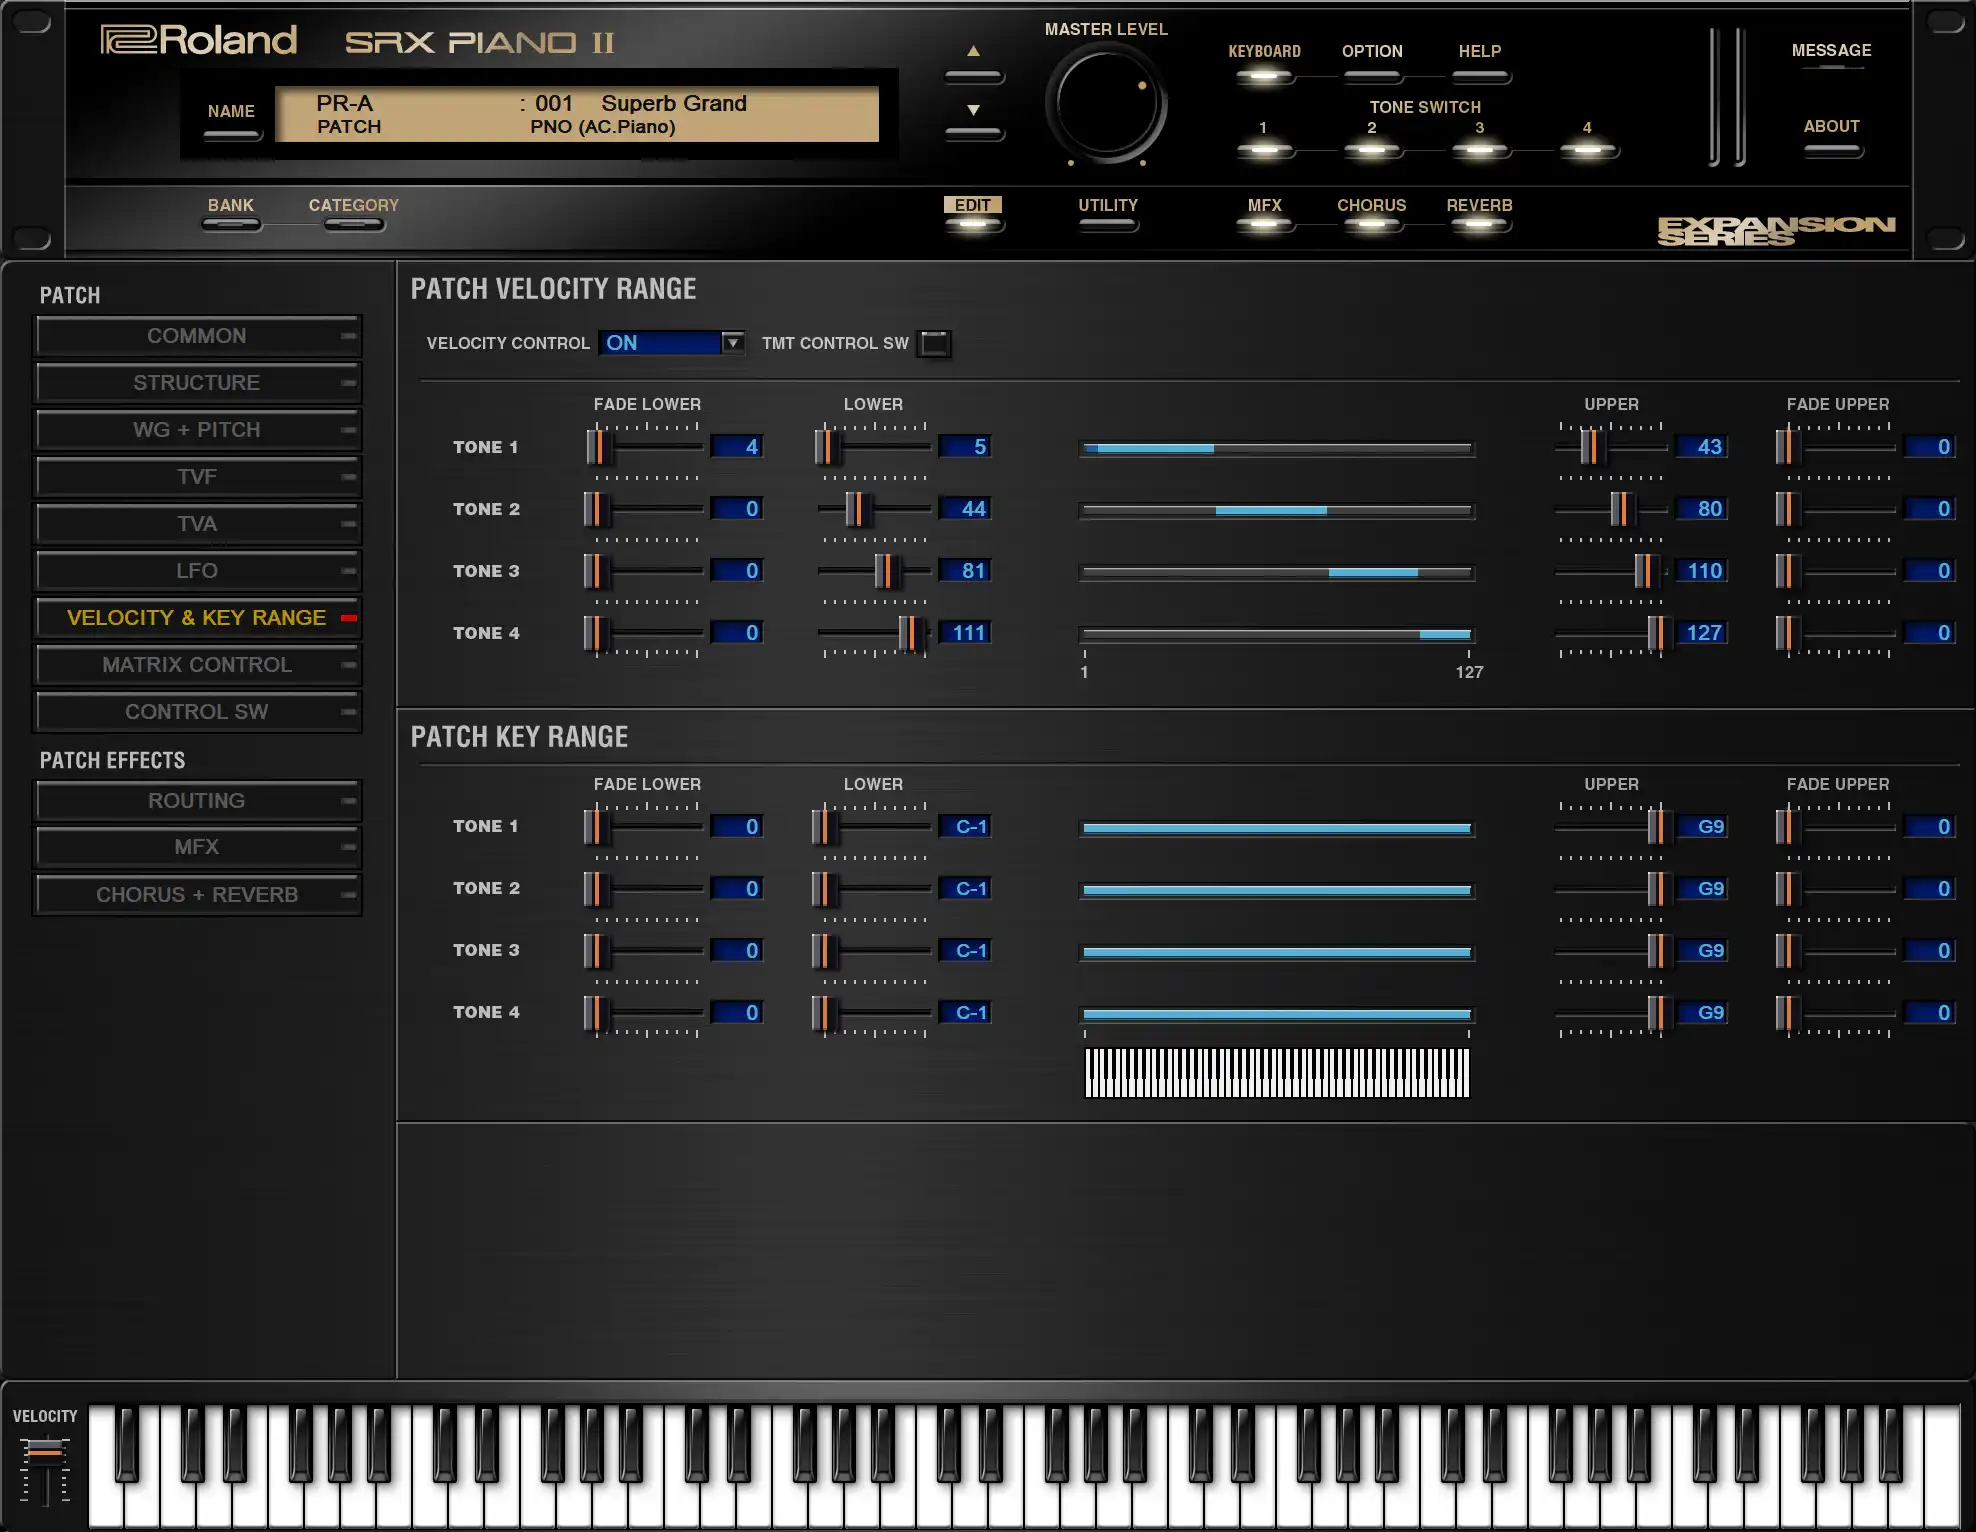
Task: Turn the Master Level knob
Action: (1106, 103)
